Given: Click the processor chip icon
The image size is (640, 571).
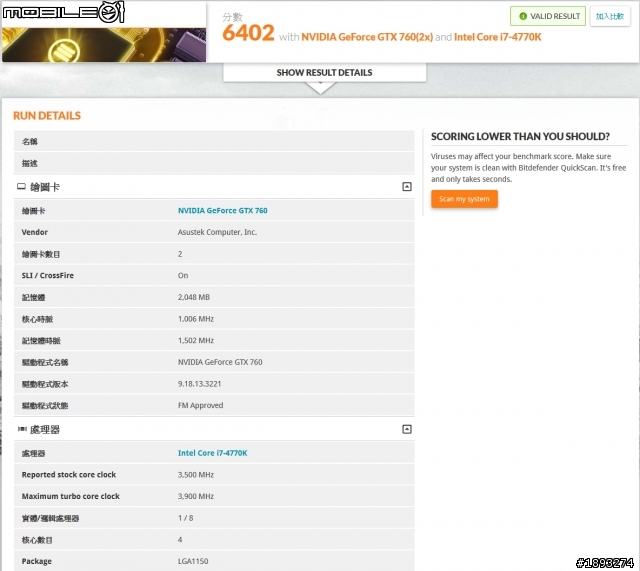Looking at the screenshot, I should [22, 429].
